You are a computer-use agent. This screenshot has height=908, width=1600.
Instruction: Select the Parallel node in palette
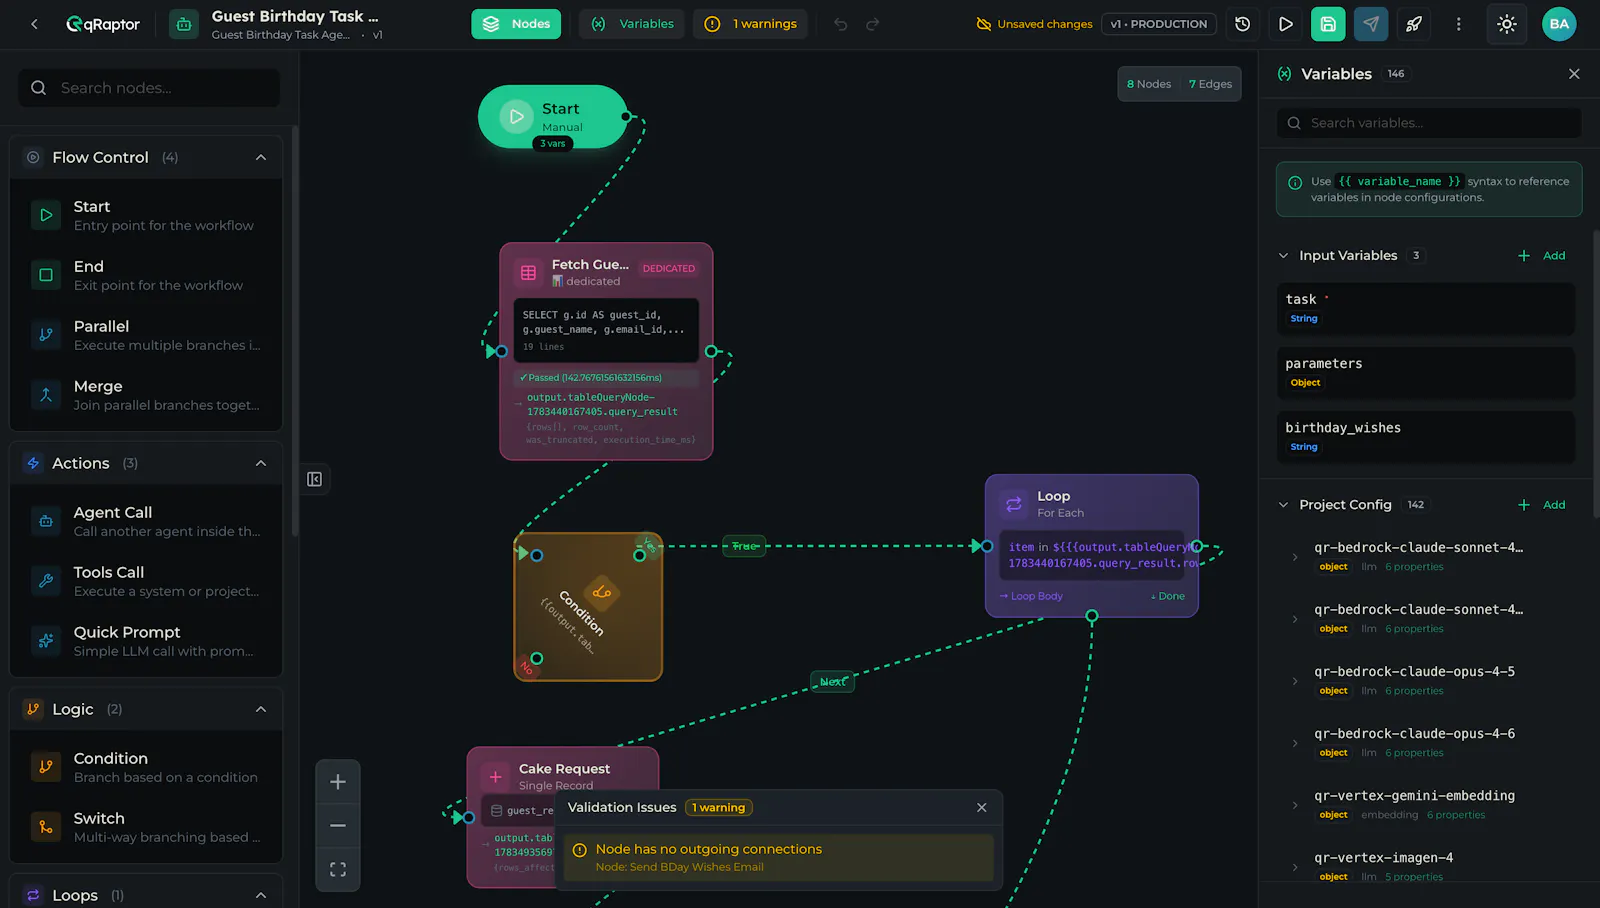click(x=147, y=336)
